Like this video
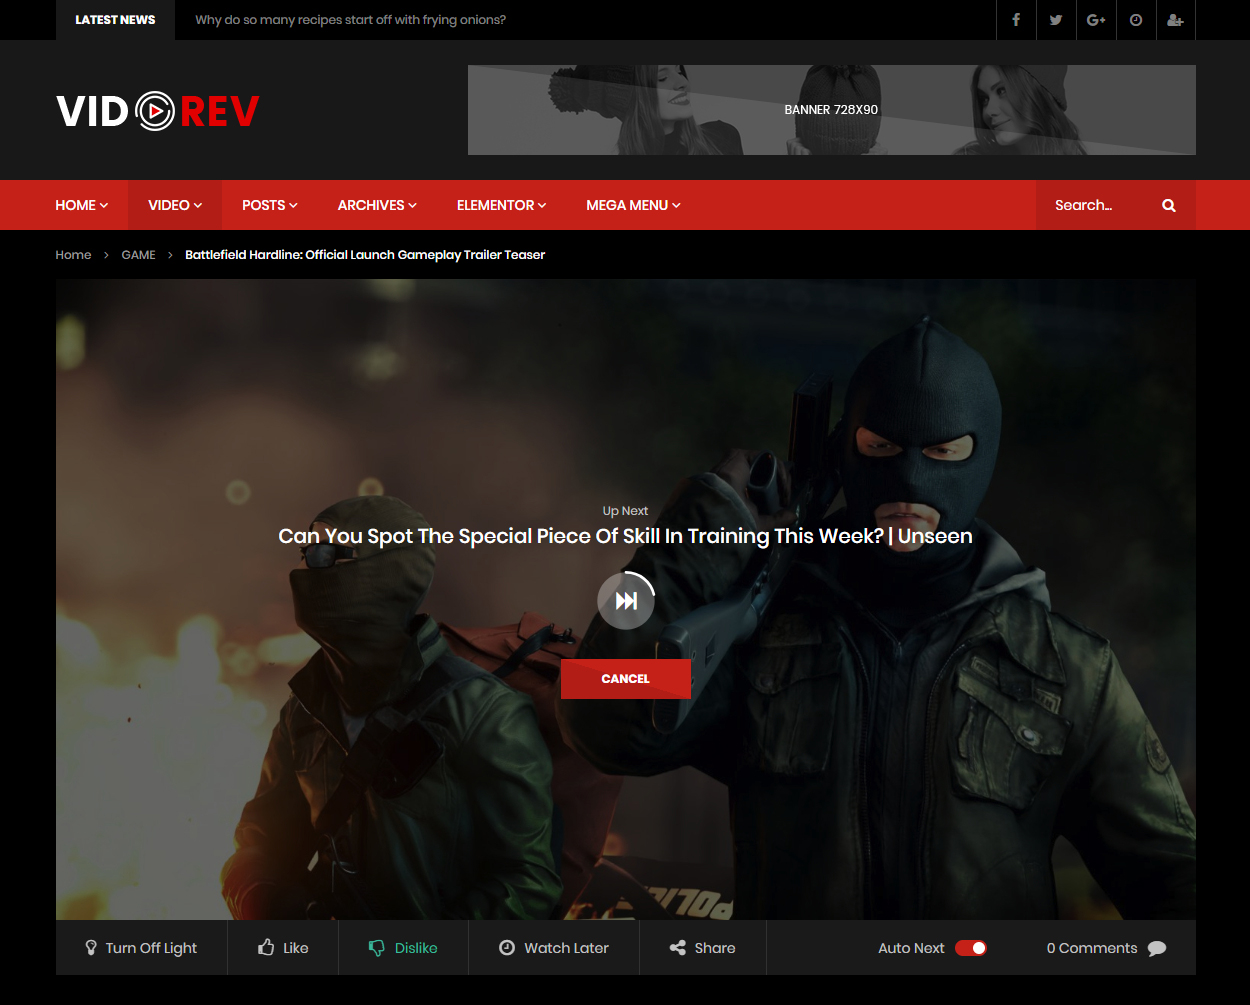This screenshot has width=1250, height=1005. click(283, 948)
